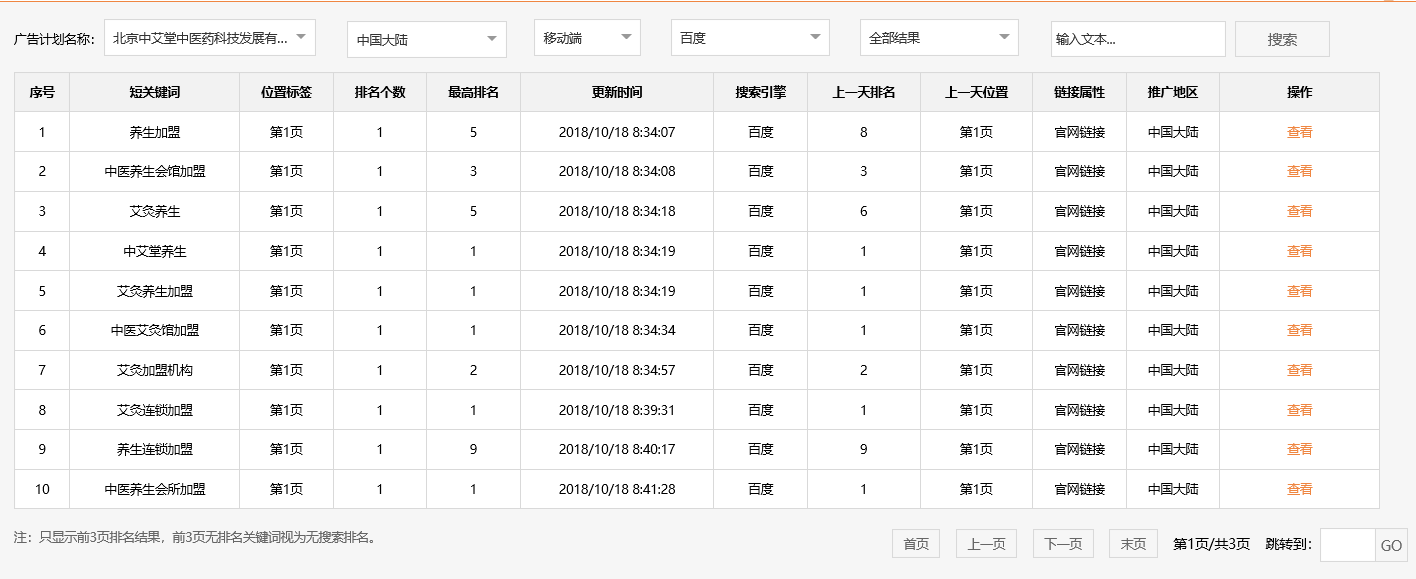The width and height of the screenshot is (1416, 579).
Task: Expand the 百度 search engine dropdown
Action: tap(749, 37)
